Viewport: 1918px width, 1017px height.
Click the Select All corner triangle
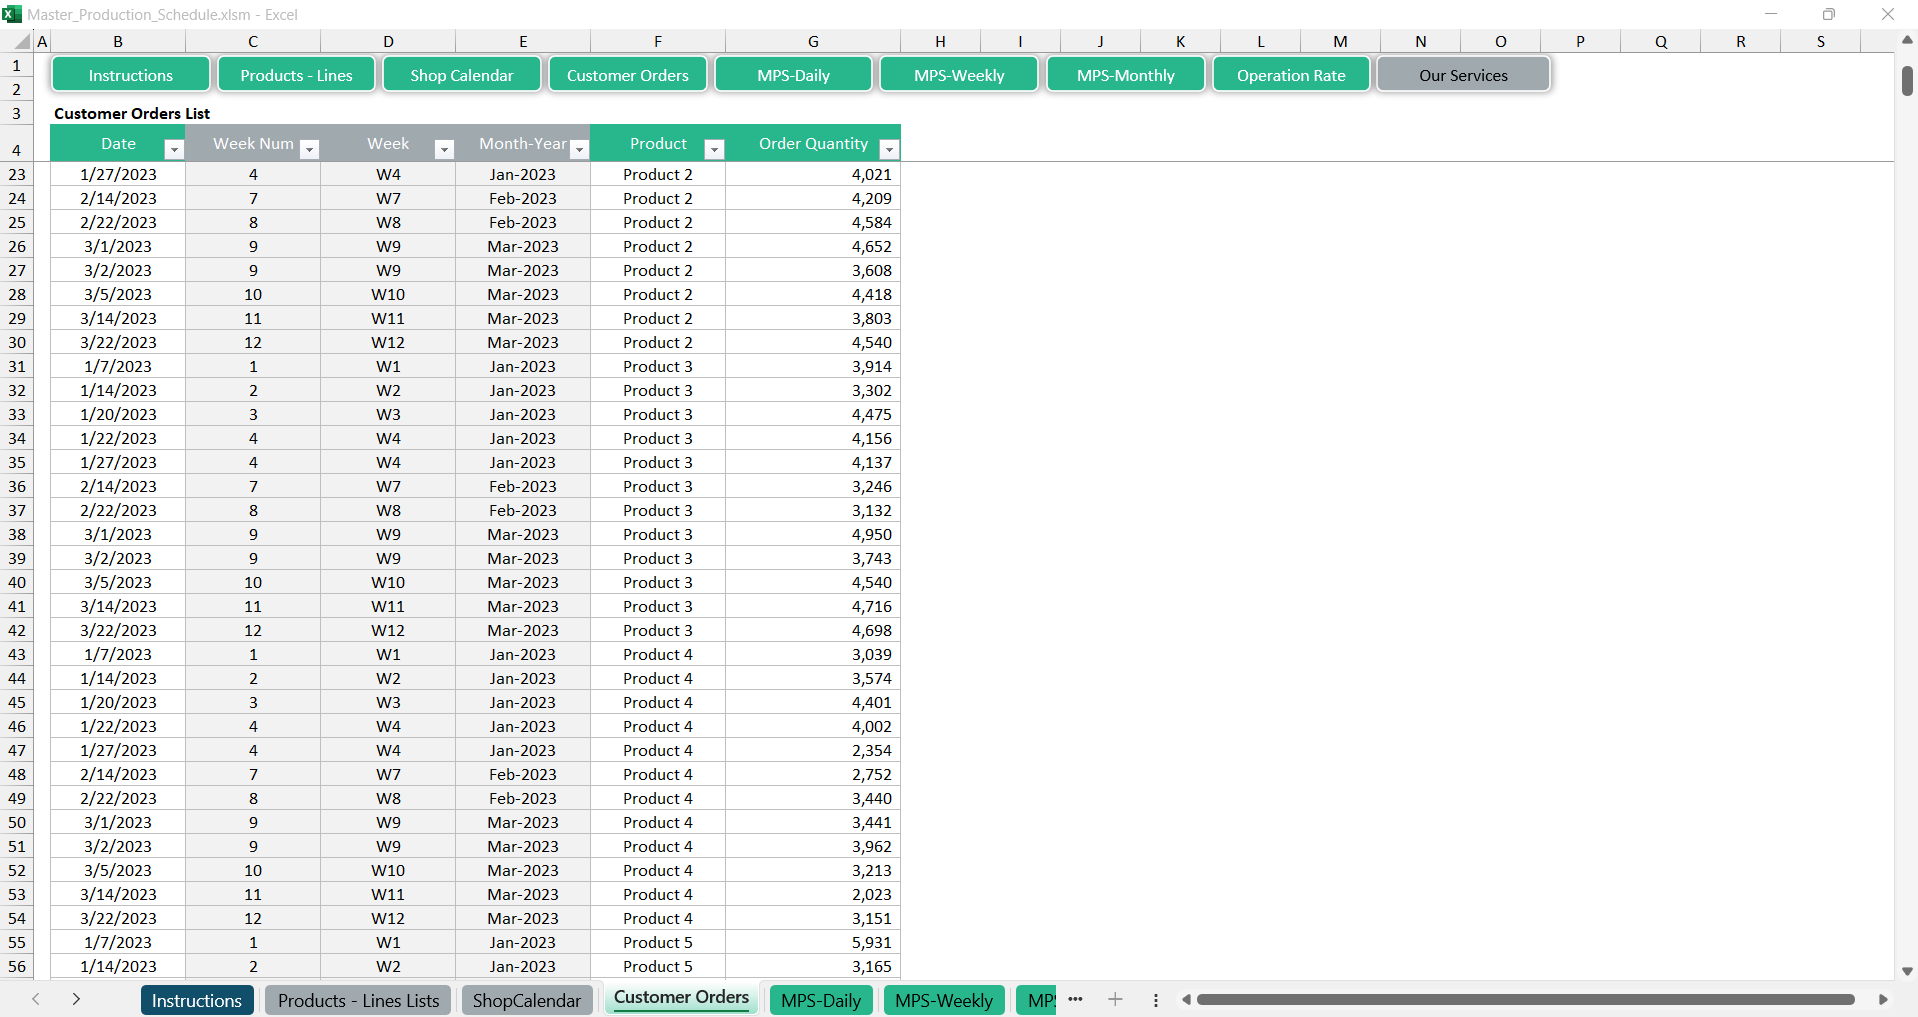point(22,42)
